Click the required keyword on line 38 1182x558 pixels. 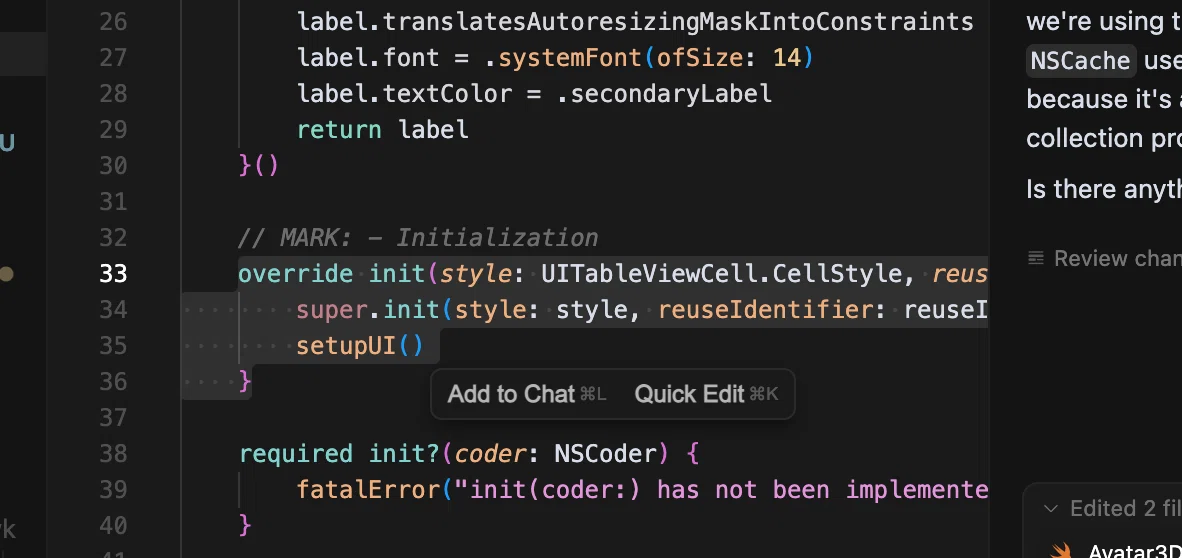(296, 453)
